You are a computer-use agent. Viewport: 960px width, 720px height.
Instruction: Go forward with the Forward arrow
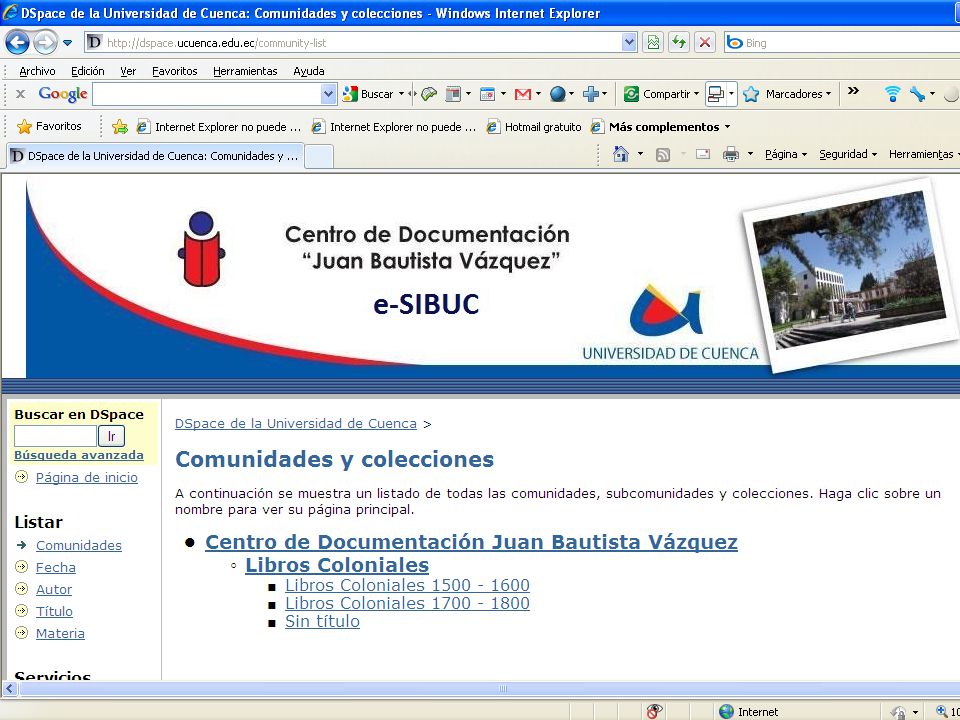pyautogui.click(x=45, y=42)
